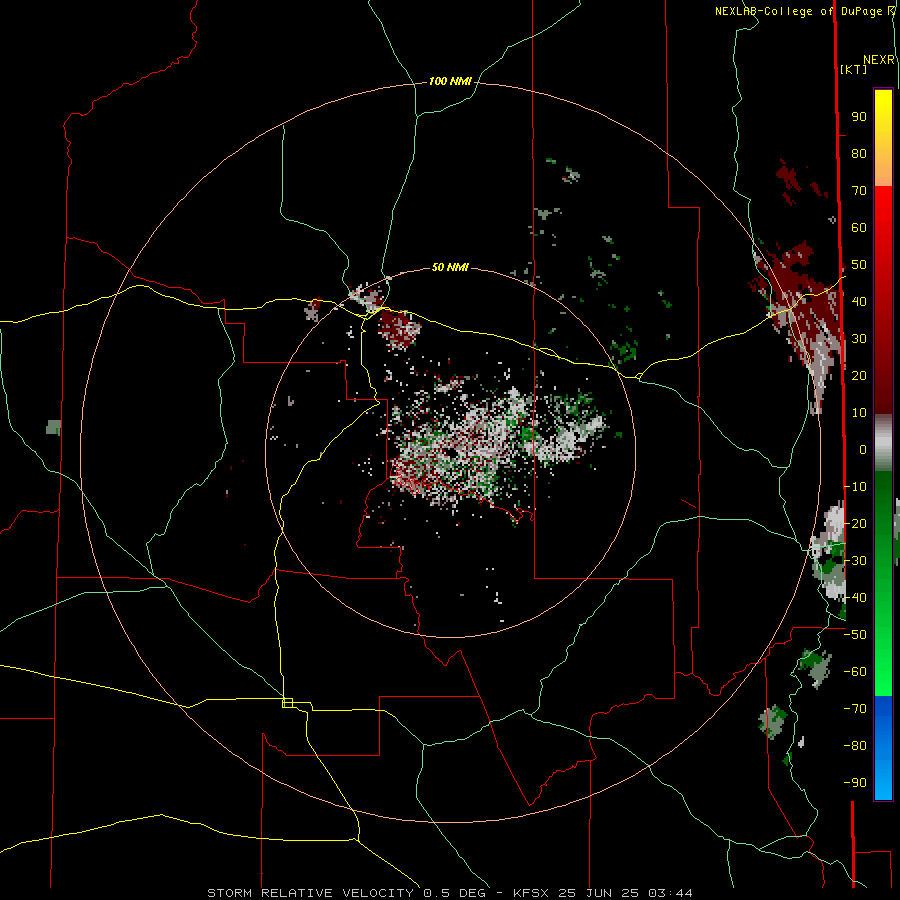Click the 60 value on the velocity scale
The image size is (900, 900).
point(859,228)
